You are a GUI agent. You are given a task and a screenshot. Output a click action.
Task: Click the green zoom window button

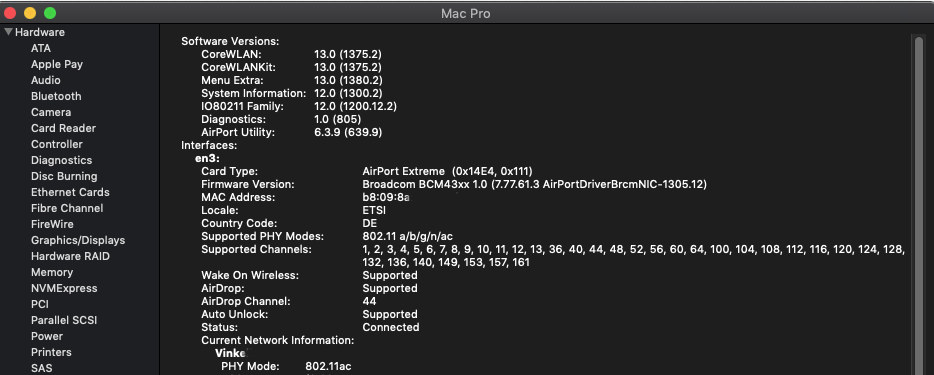click(50, 12)
